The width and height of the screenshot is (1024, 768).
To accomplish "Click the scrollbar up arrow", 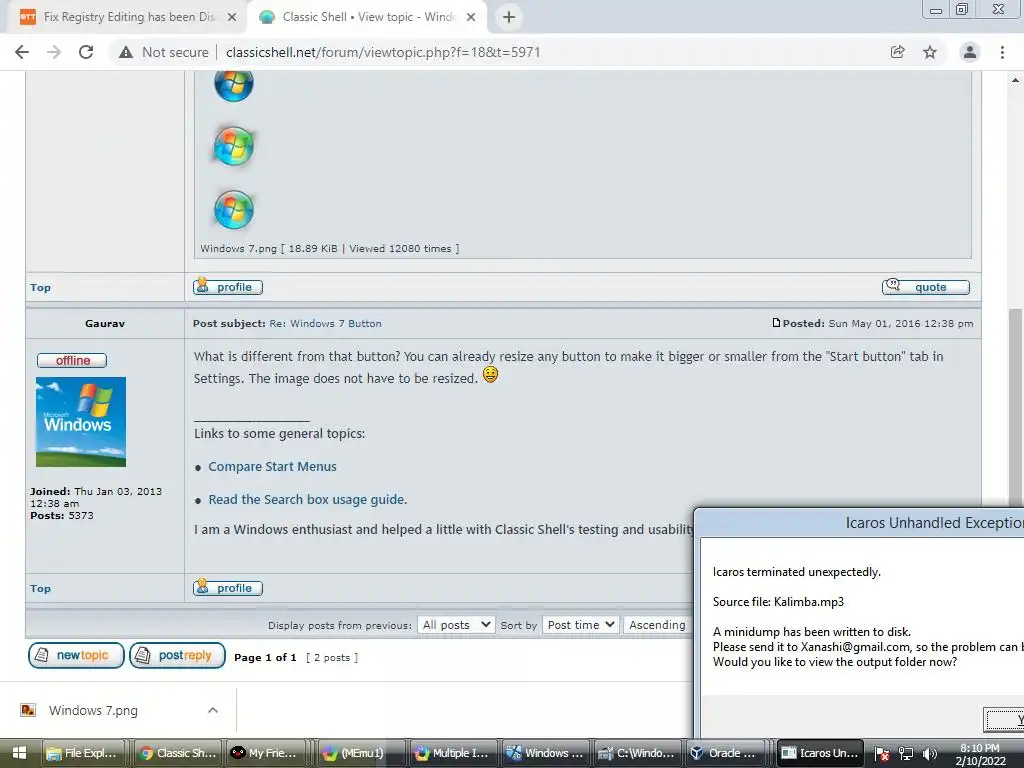I will point(1015,80).
